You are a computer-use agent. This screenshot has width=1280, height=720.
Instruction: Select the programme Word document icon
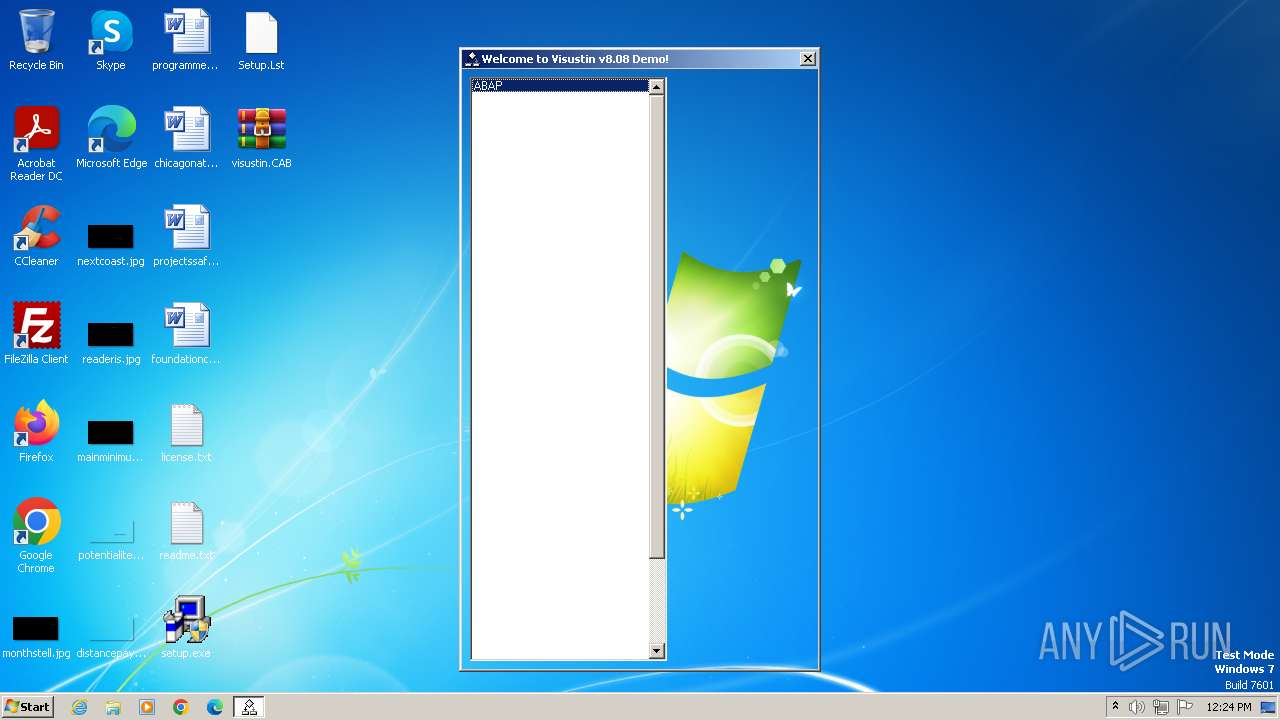point(186,41)
